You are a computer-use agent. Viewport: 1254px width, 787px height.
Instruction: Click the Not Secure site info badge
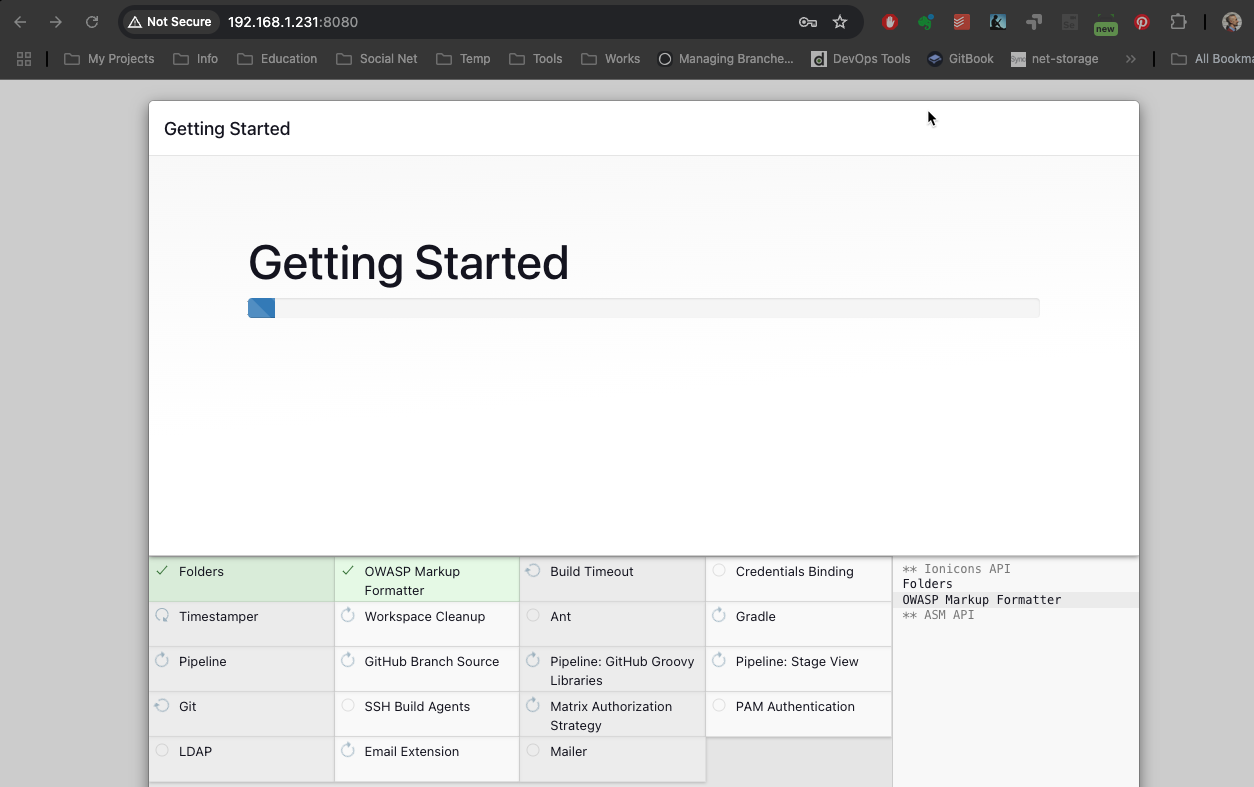pyautogui.click(x=170, y=22)
